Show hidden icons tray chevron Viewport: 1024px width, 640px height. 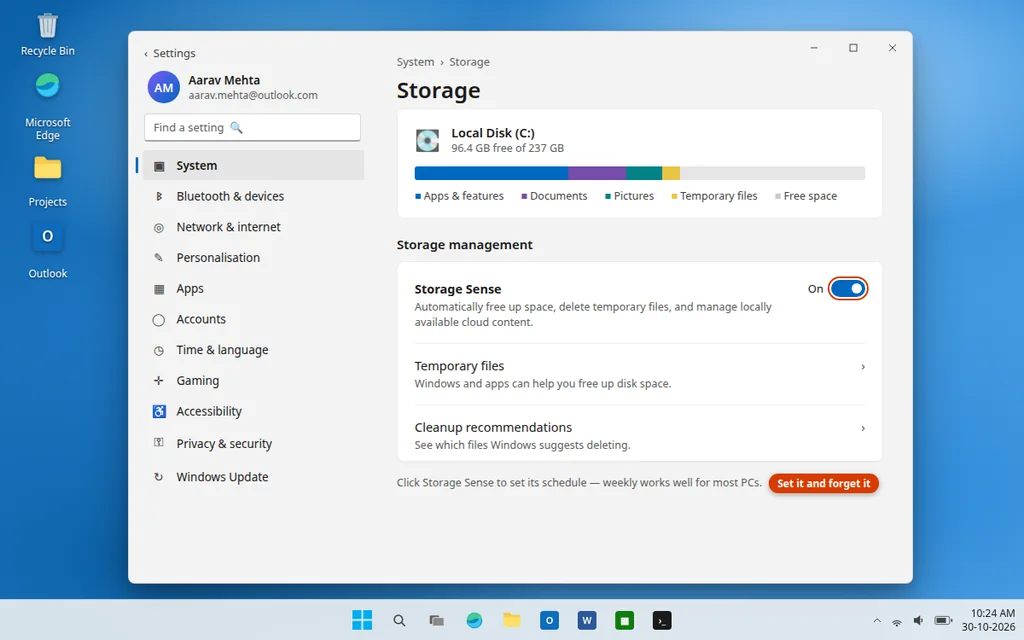click(876, 621)
